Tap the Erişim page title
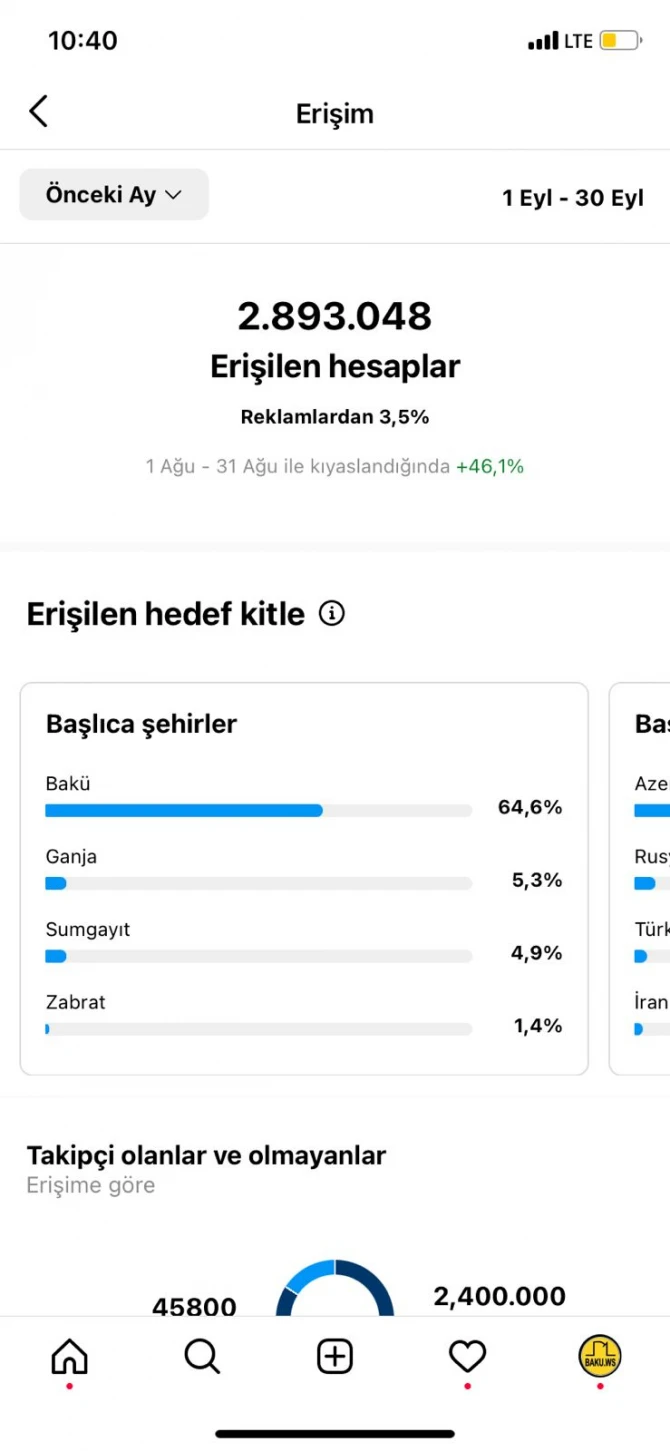Image resolution: width=670 pixels, height=1451 pixels. pyautogui.click(x=335, y=113)
